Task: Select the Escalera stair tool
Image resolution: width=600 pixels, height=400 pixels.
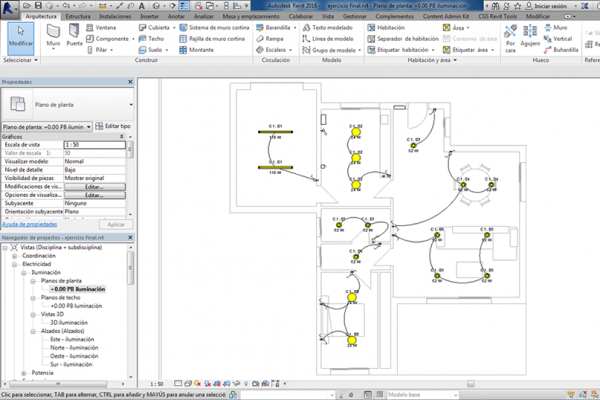Action: [275, 48]
